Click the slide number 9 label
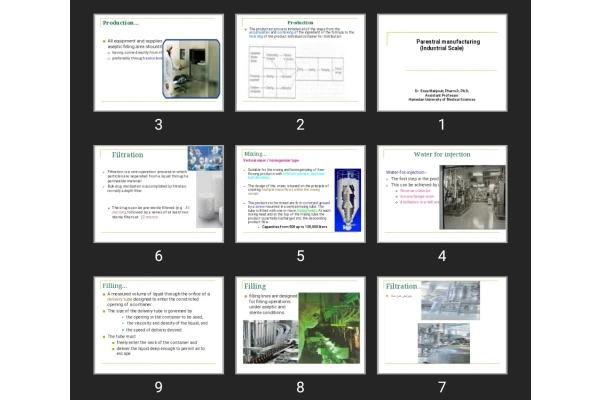Viewport: 600px width, 400px height. pos(158,386)
